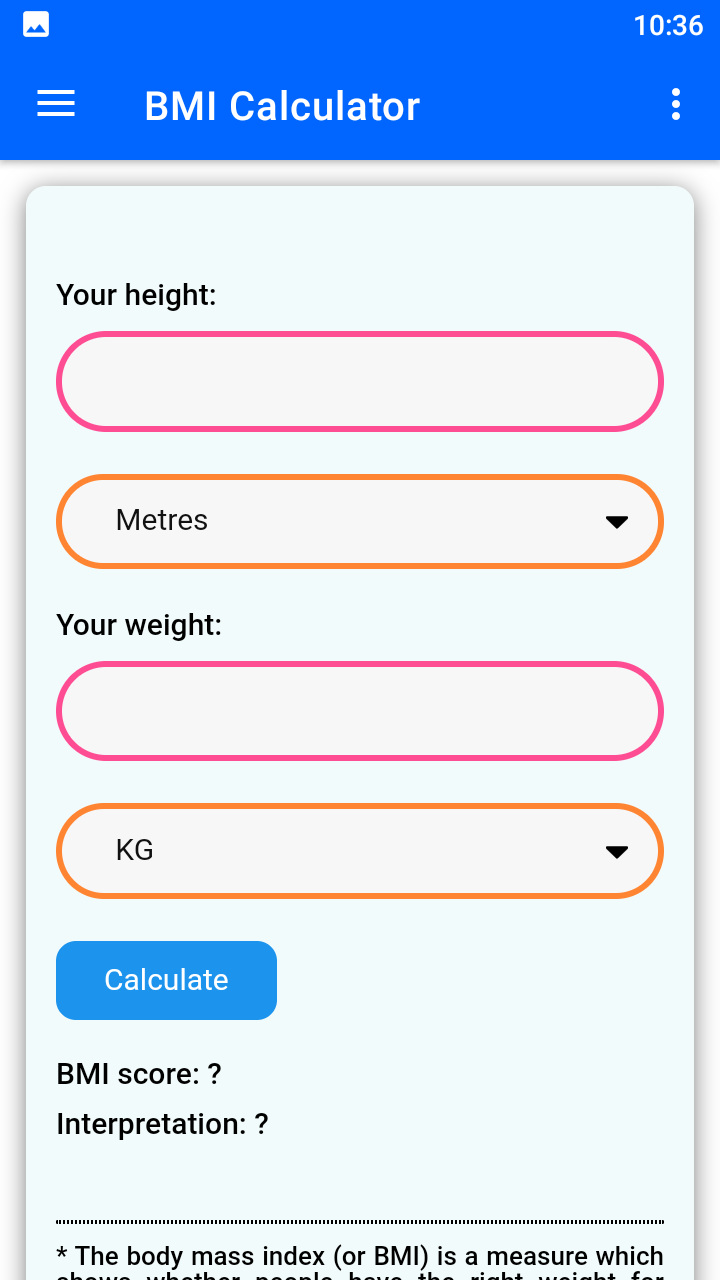Click the image notification icon in status bar
Screen dimensions: 720x1280
click(x=36, y=23)
